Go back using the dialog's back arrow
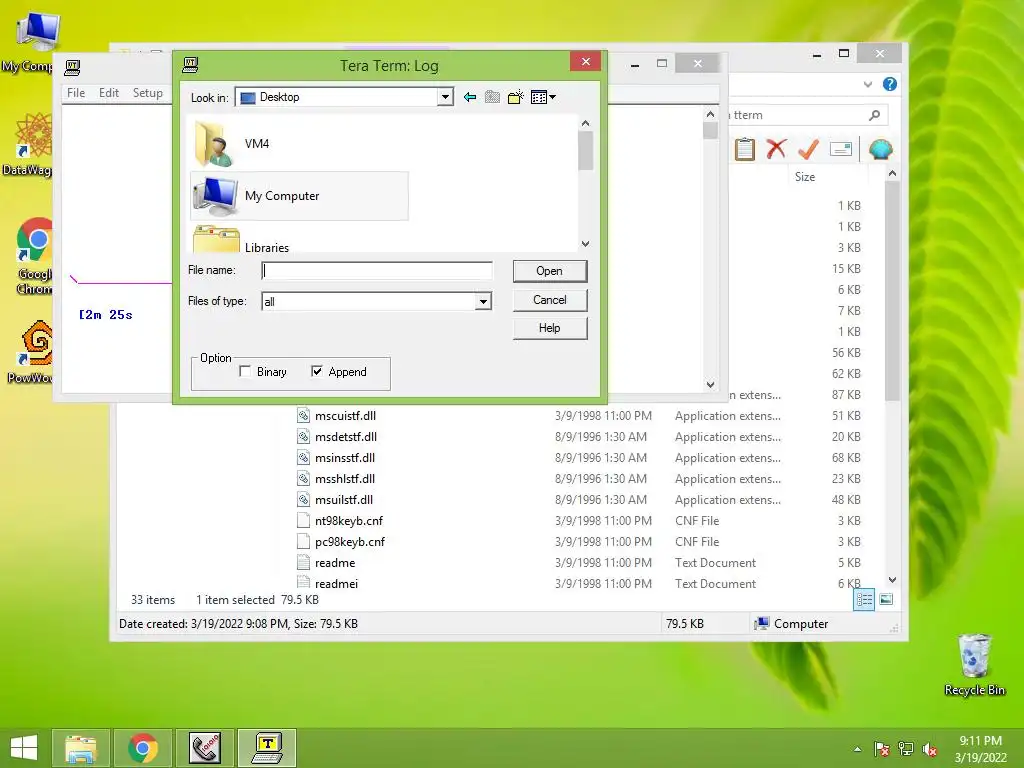Image resolution: width=1024 pixels, height=768 pixels. click(470, 97)
